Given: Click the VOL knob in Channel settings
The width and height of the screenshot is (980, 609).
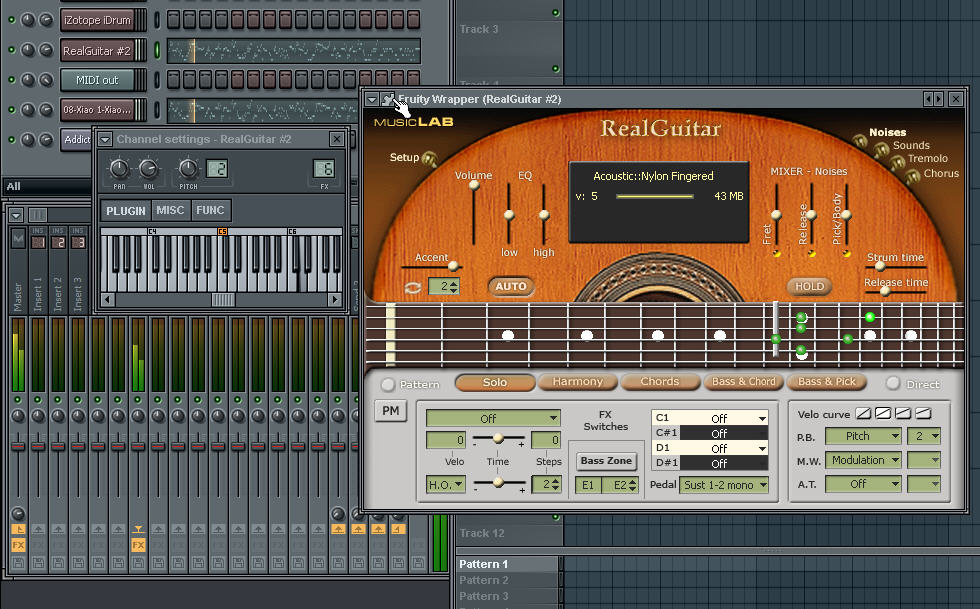Looking at the screenshot, I should pos(149,168).
